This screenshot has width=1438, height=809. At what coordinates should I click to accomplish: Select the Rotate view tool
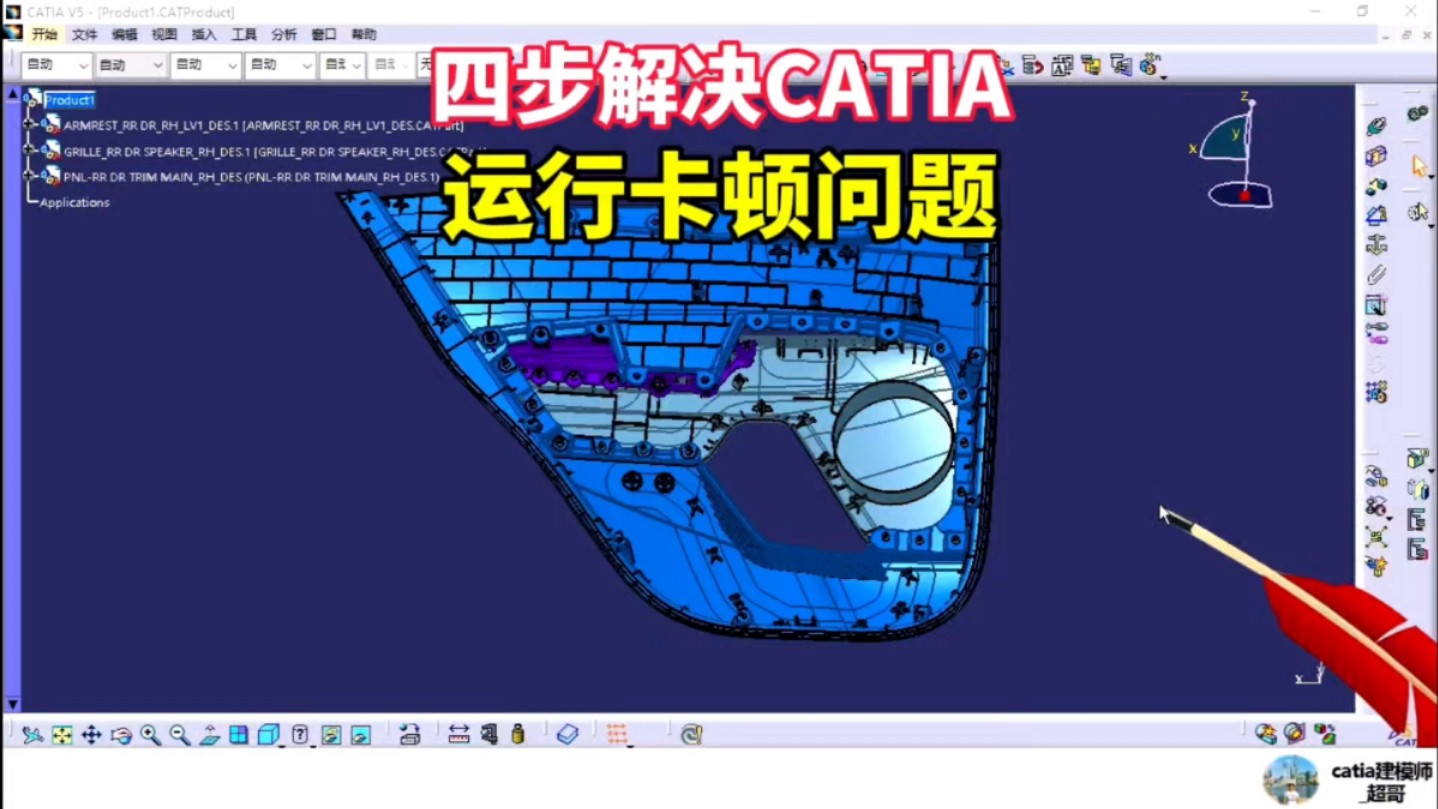[x=121, y=735]
